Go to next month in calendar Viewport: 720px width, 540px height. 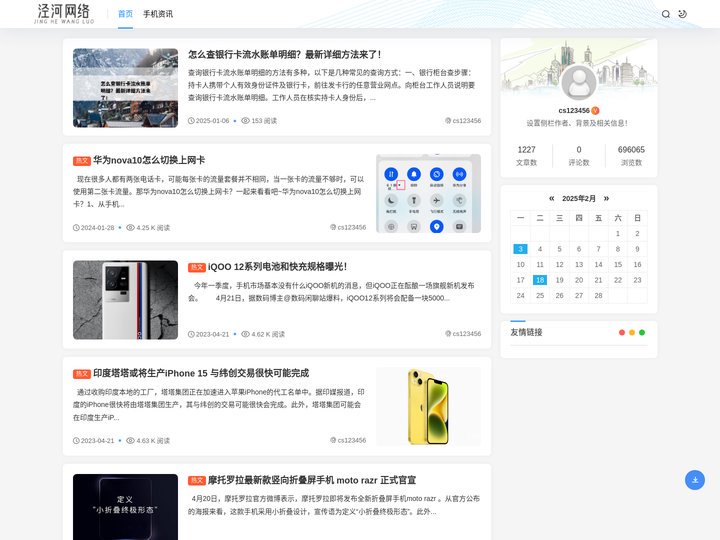tap(606, 198)
